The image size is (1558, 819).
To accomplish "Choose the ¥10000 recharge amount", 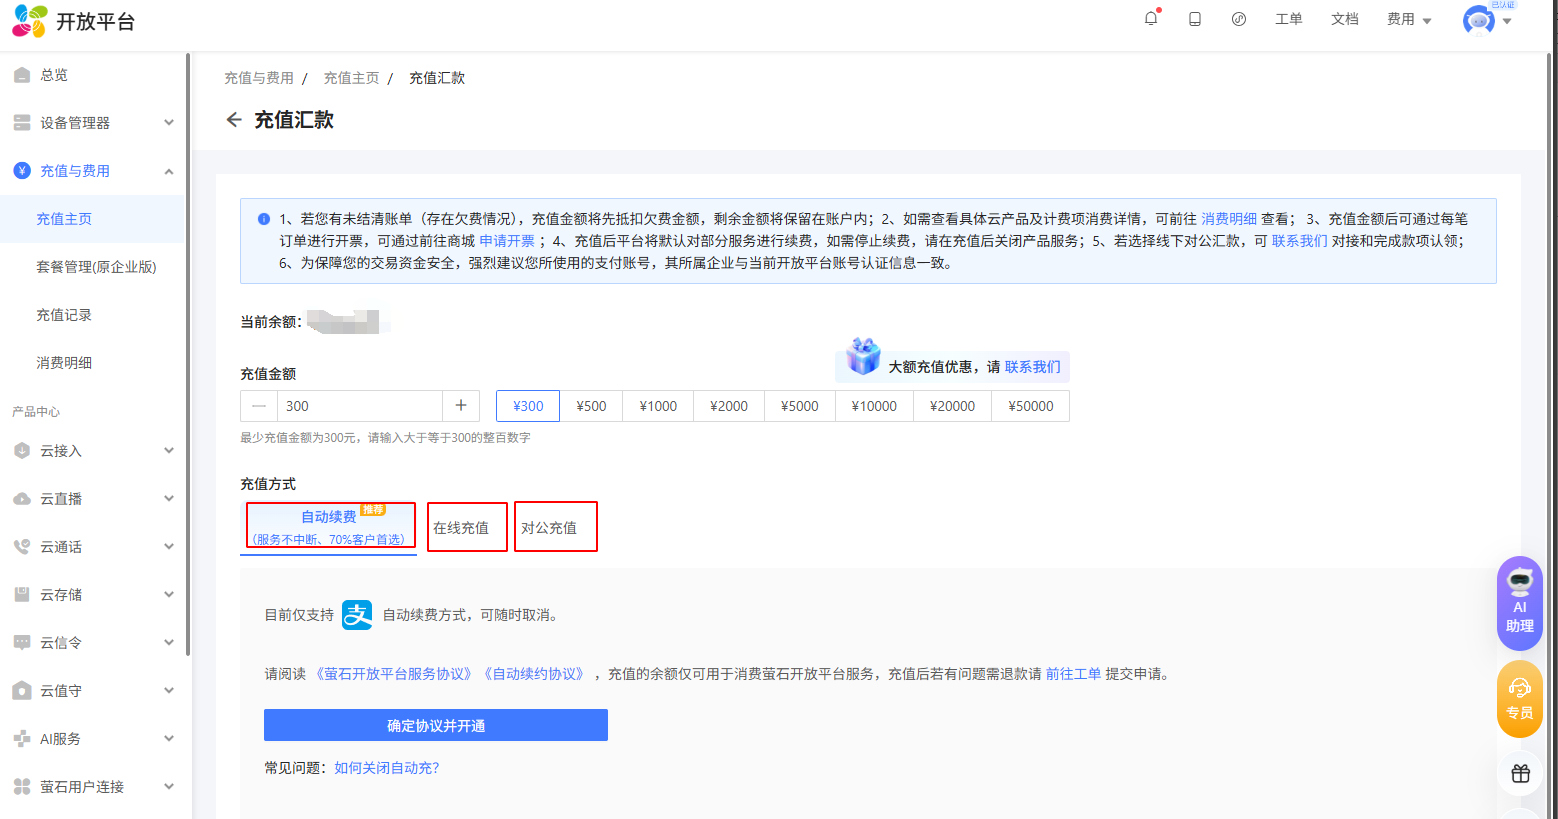I will coord(874,406).
